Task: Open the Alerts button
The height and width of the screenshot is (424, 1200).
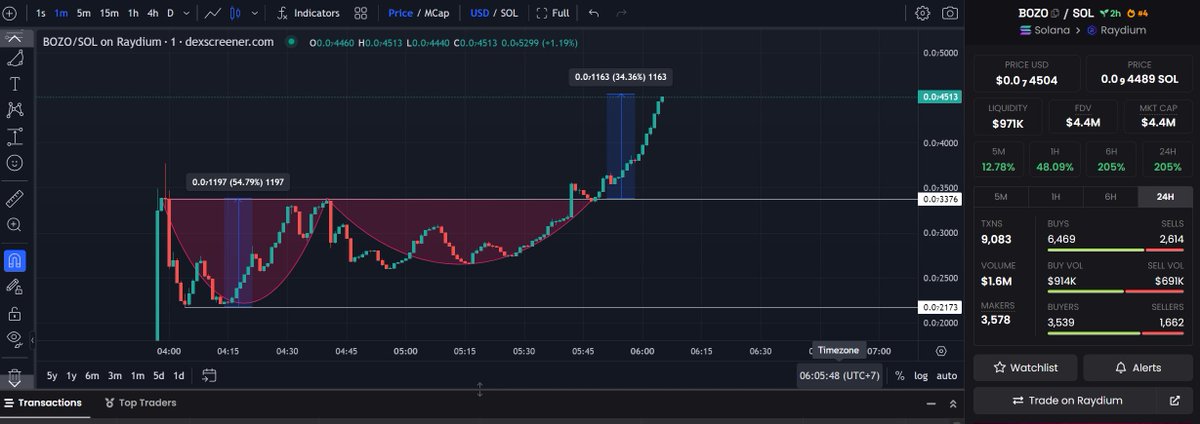Action: 1139,367
